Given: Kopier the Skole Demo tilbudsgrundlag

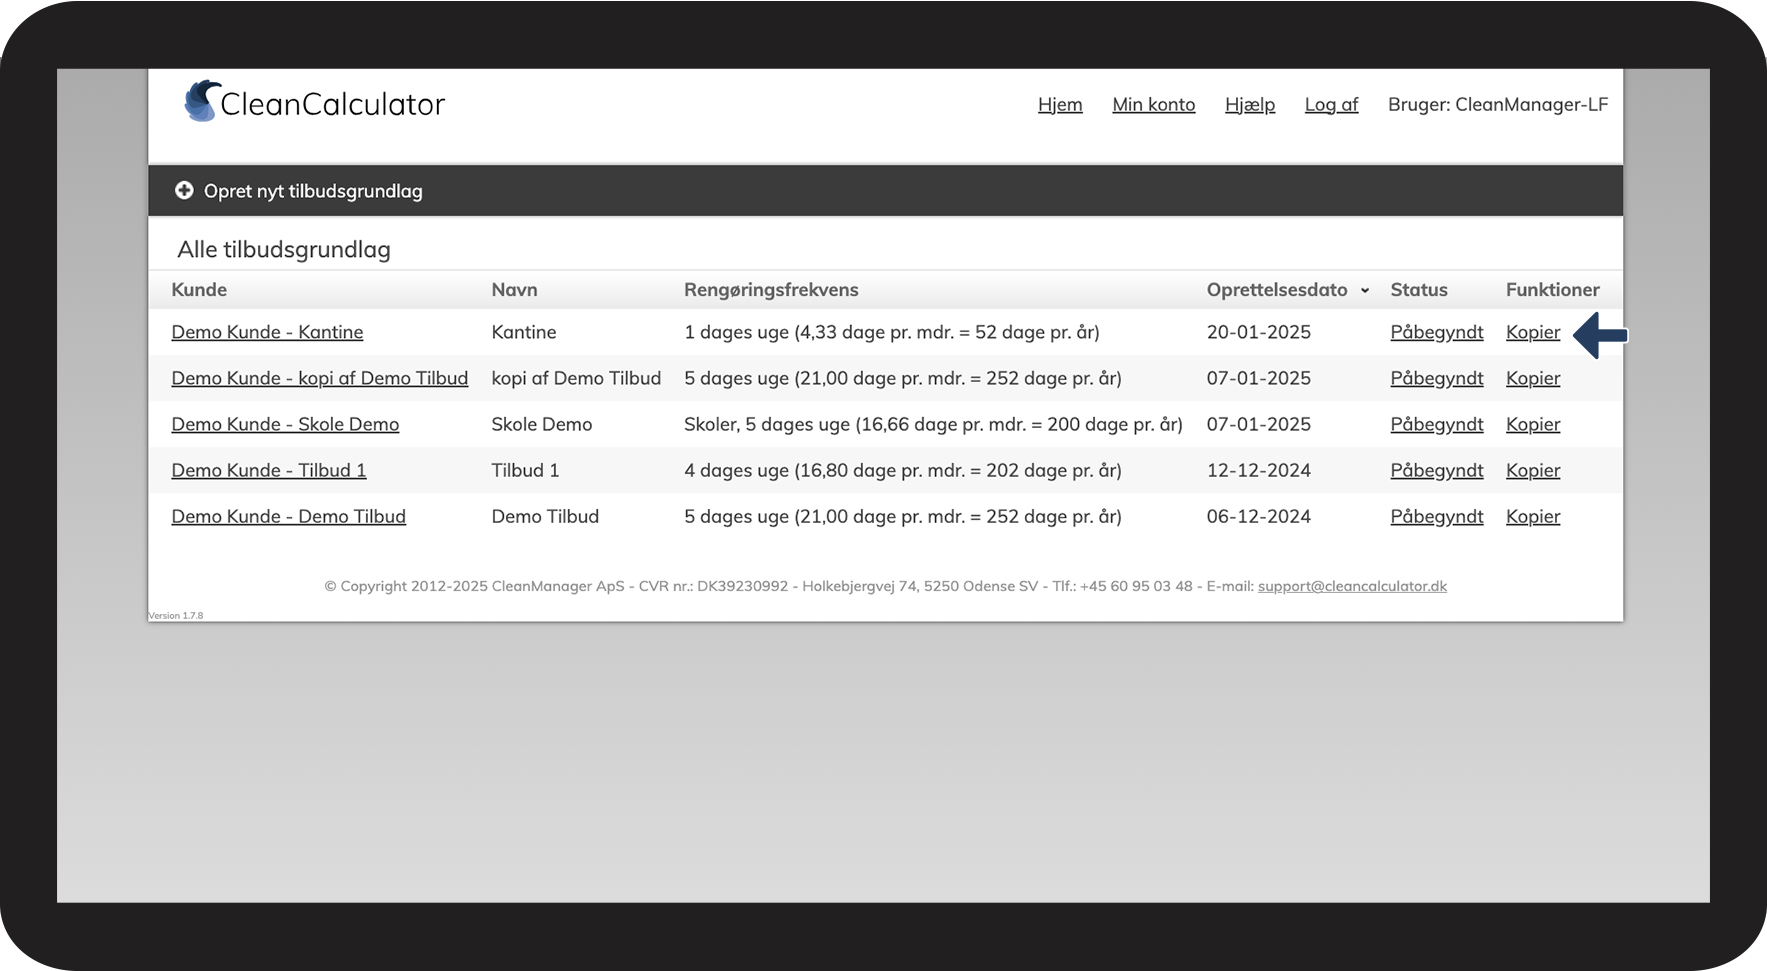Looking at the screenshot, I should click(x=1533, y=424).
